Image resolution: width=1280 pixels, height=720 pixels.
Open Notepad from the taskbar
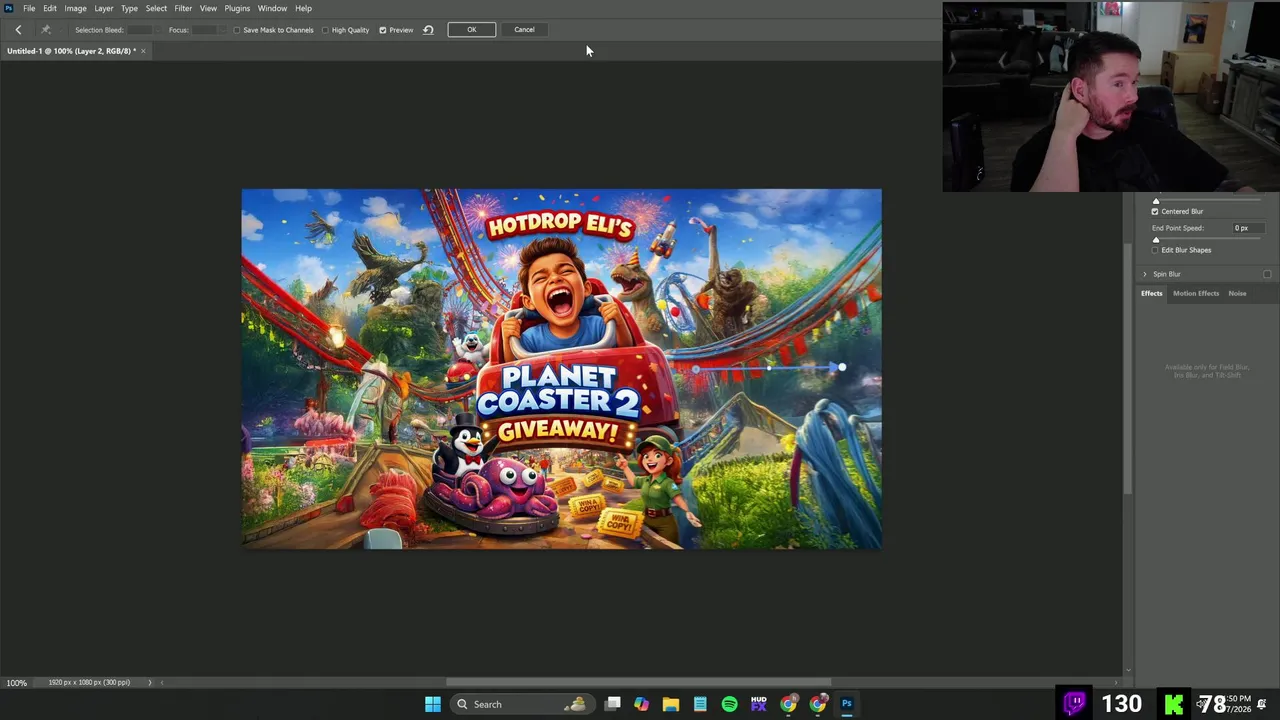pyautogui.click(x=700, y=704)
